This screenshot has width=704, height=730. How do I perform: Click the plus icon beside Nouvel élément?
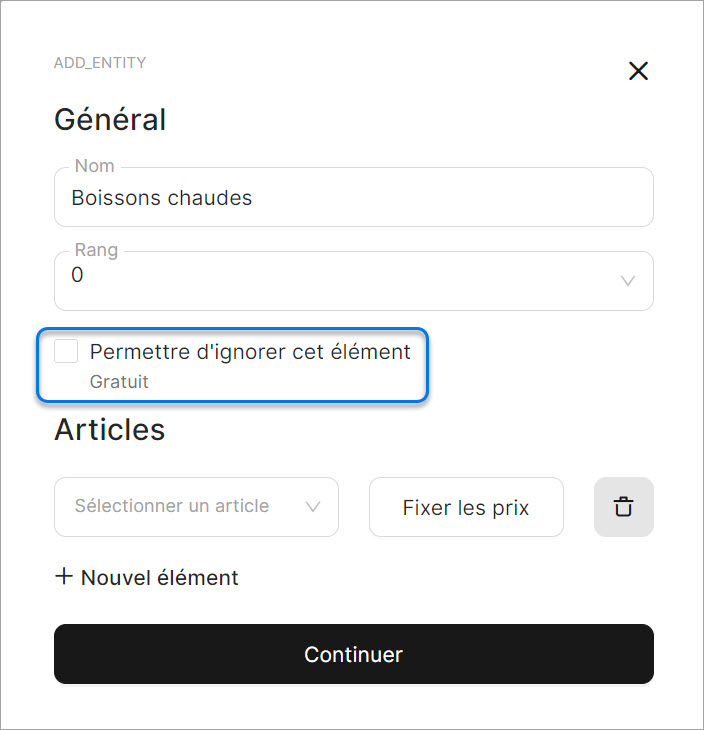point(64,577)
